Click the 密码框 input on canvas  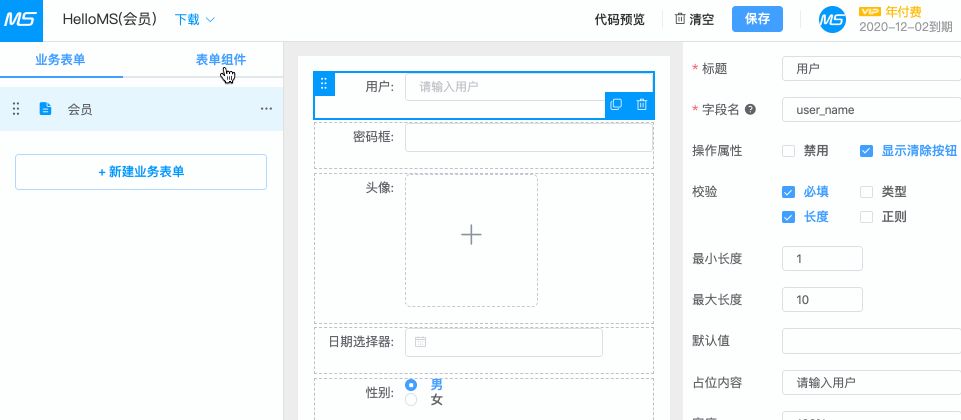[529, 137]
